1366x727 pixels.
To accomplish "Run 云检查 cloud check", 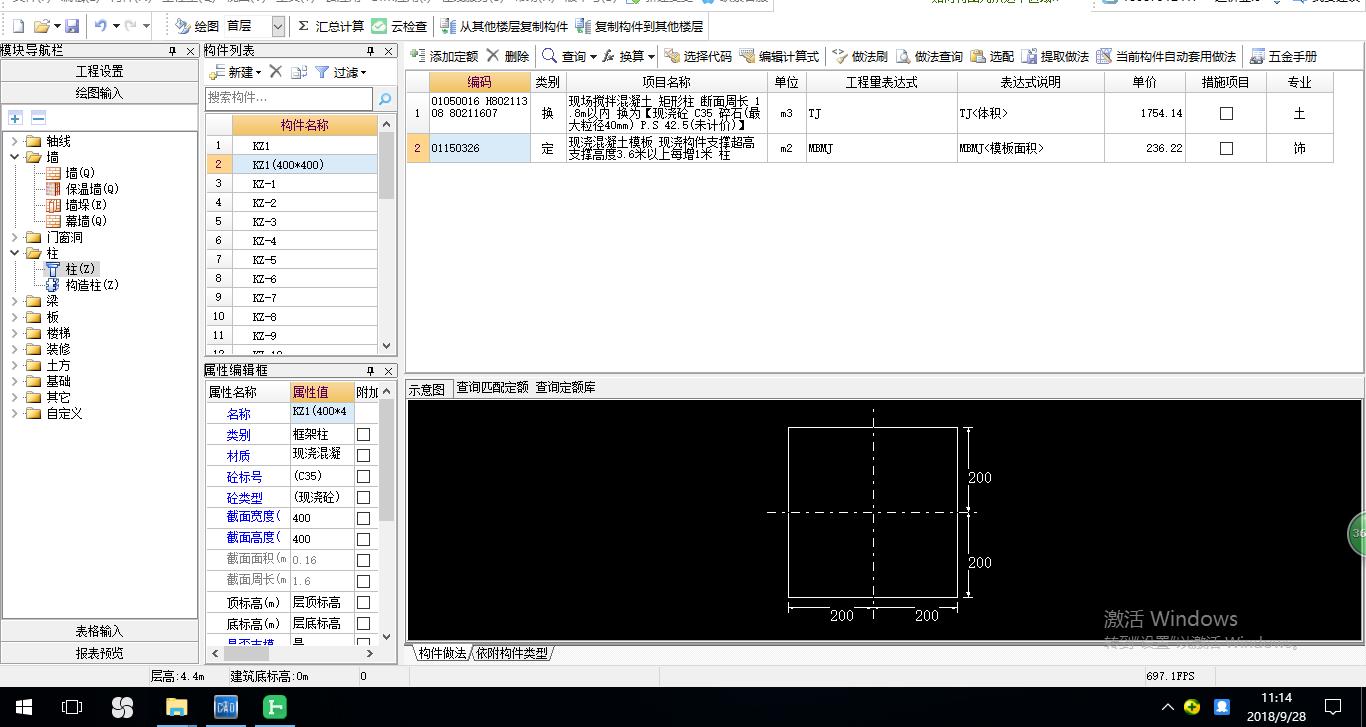I will tap(399, 26).
